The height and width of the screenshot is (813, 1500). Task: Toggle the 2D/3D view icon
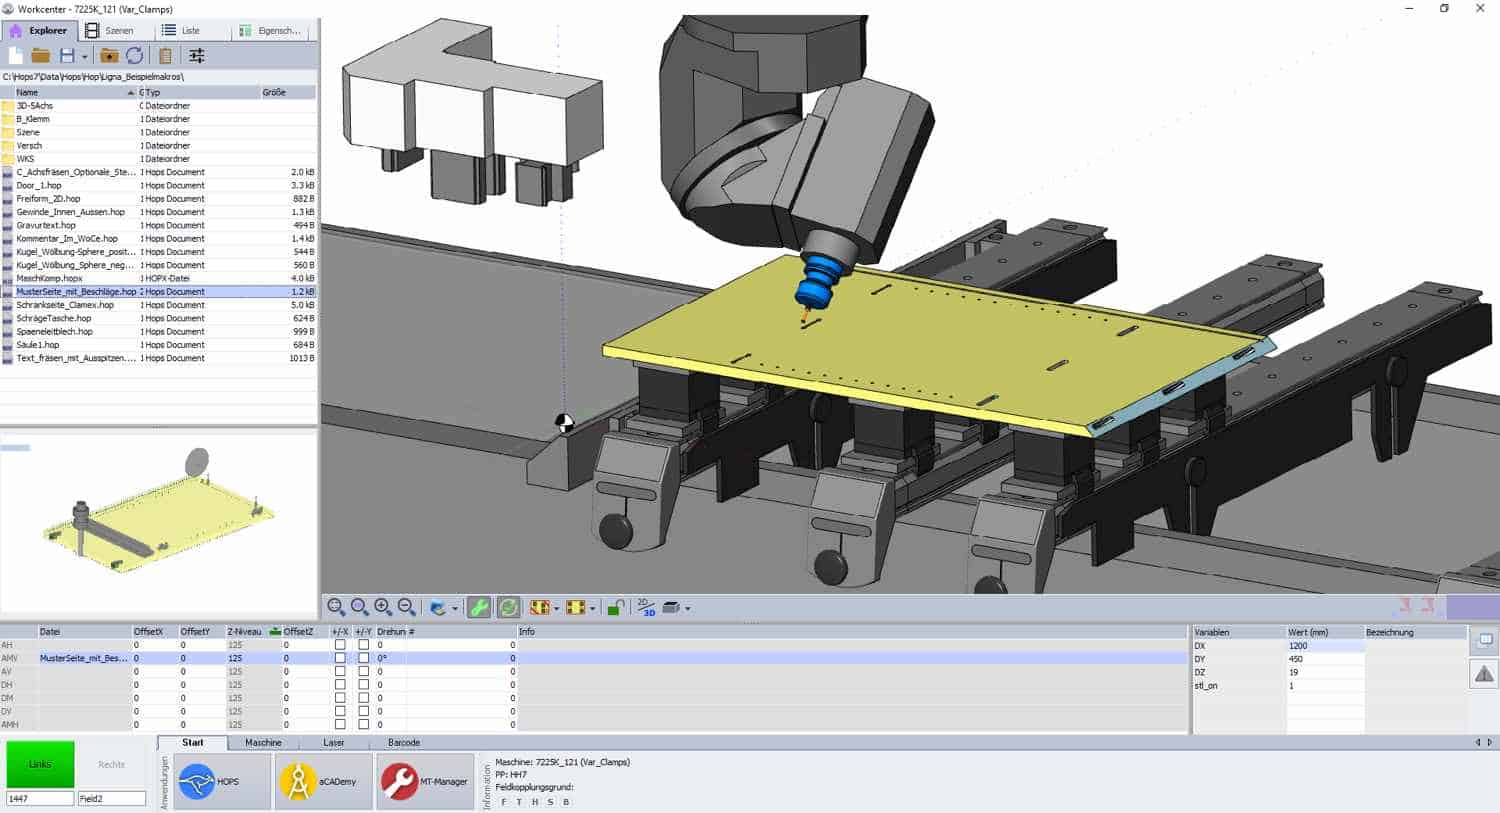click(644, 607)
